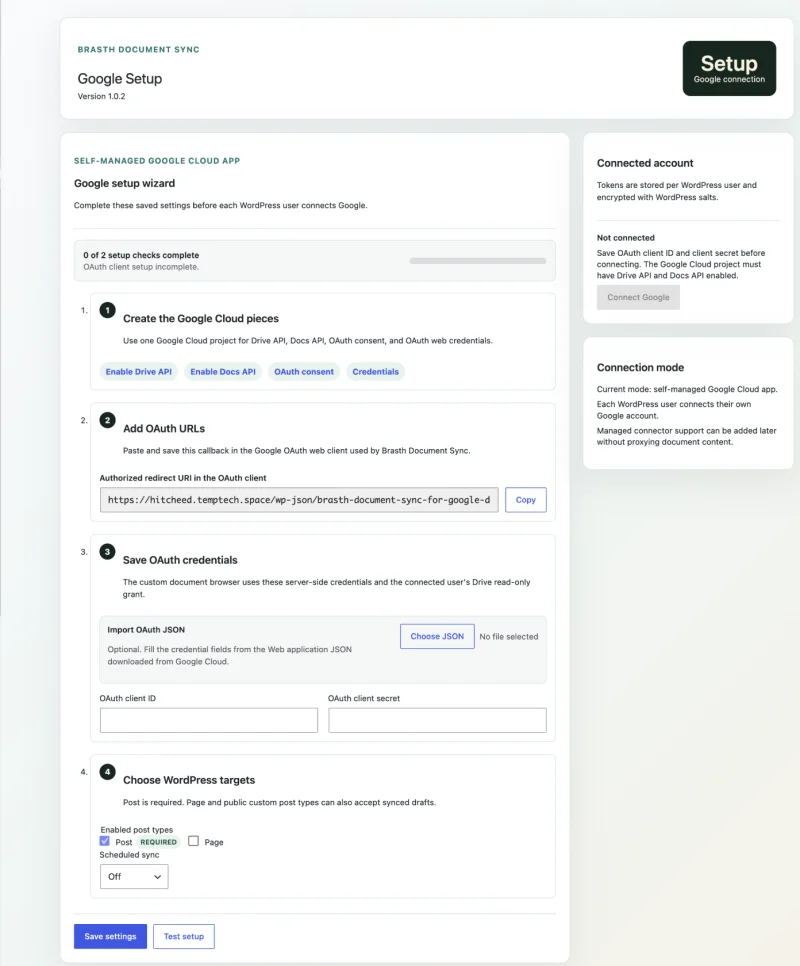
Task: Click the disabled Connect Google button
Action: (x=638, y=297)
